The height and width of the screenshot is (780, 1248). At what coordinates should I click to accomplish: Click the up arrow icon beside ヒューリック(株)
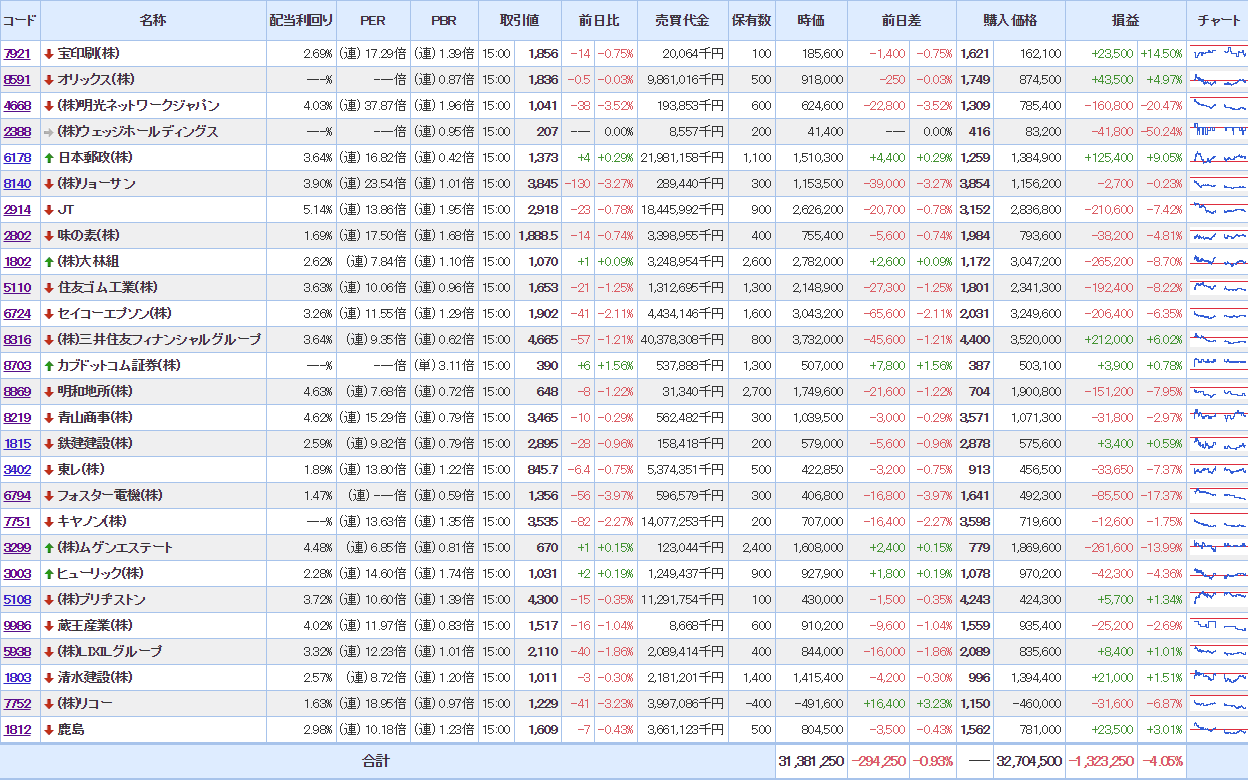point(49,574)
